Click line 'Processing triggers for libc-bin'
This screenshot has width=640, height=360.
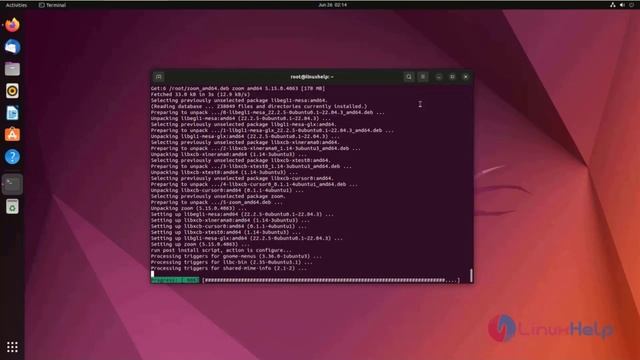[x=232, y=262]
